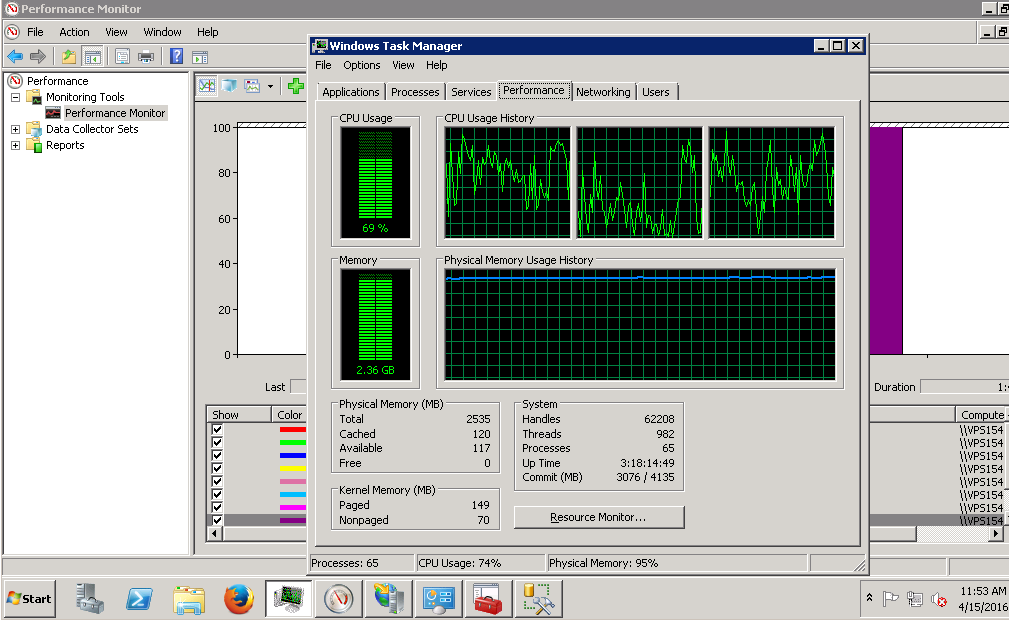Switch to the Users tab

[656, 92]
